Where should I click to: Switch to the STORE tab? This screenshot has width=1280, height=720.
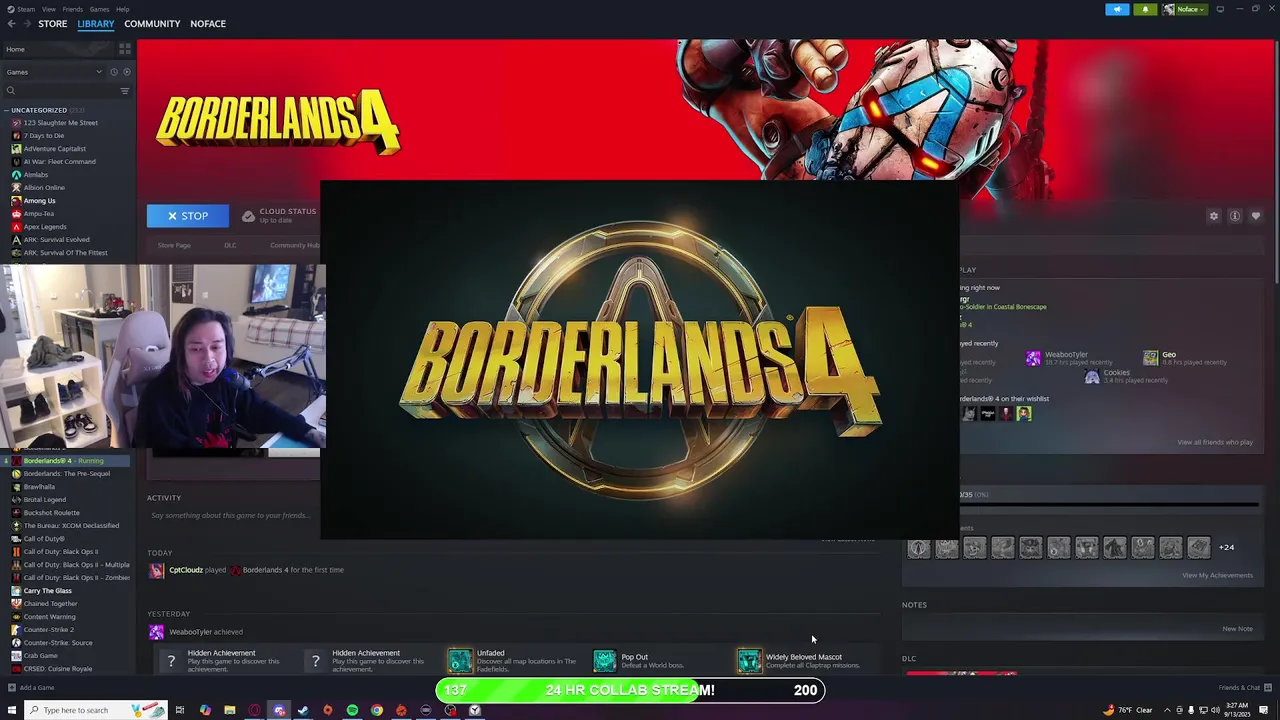coord(53,24)
